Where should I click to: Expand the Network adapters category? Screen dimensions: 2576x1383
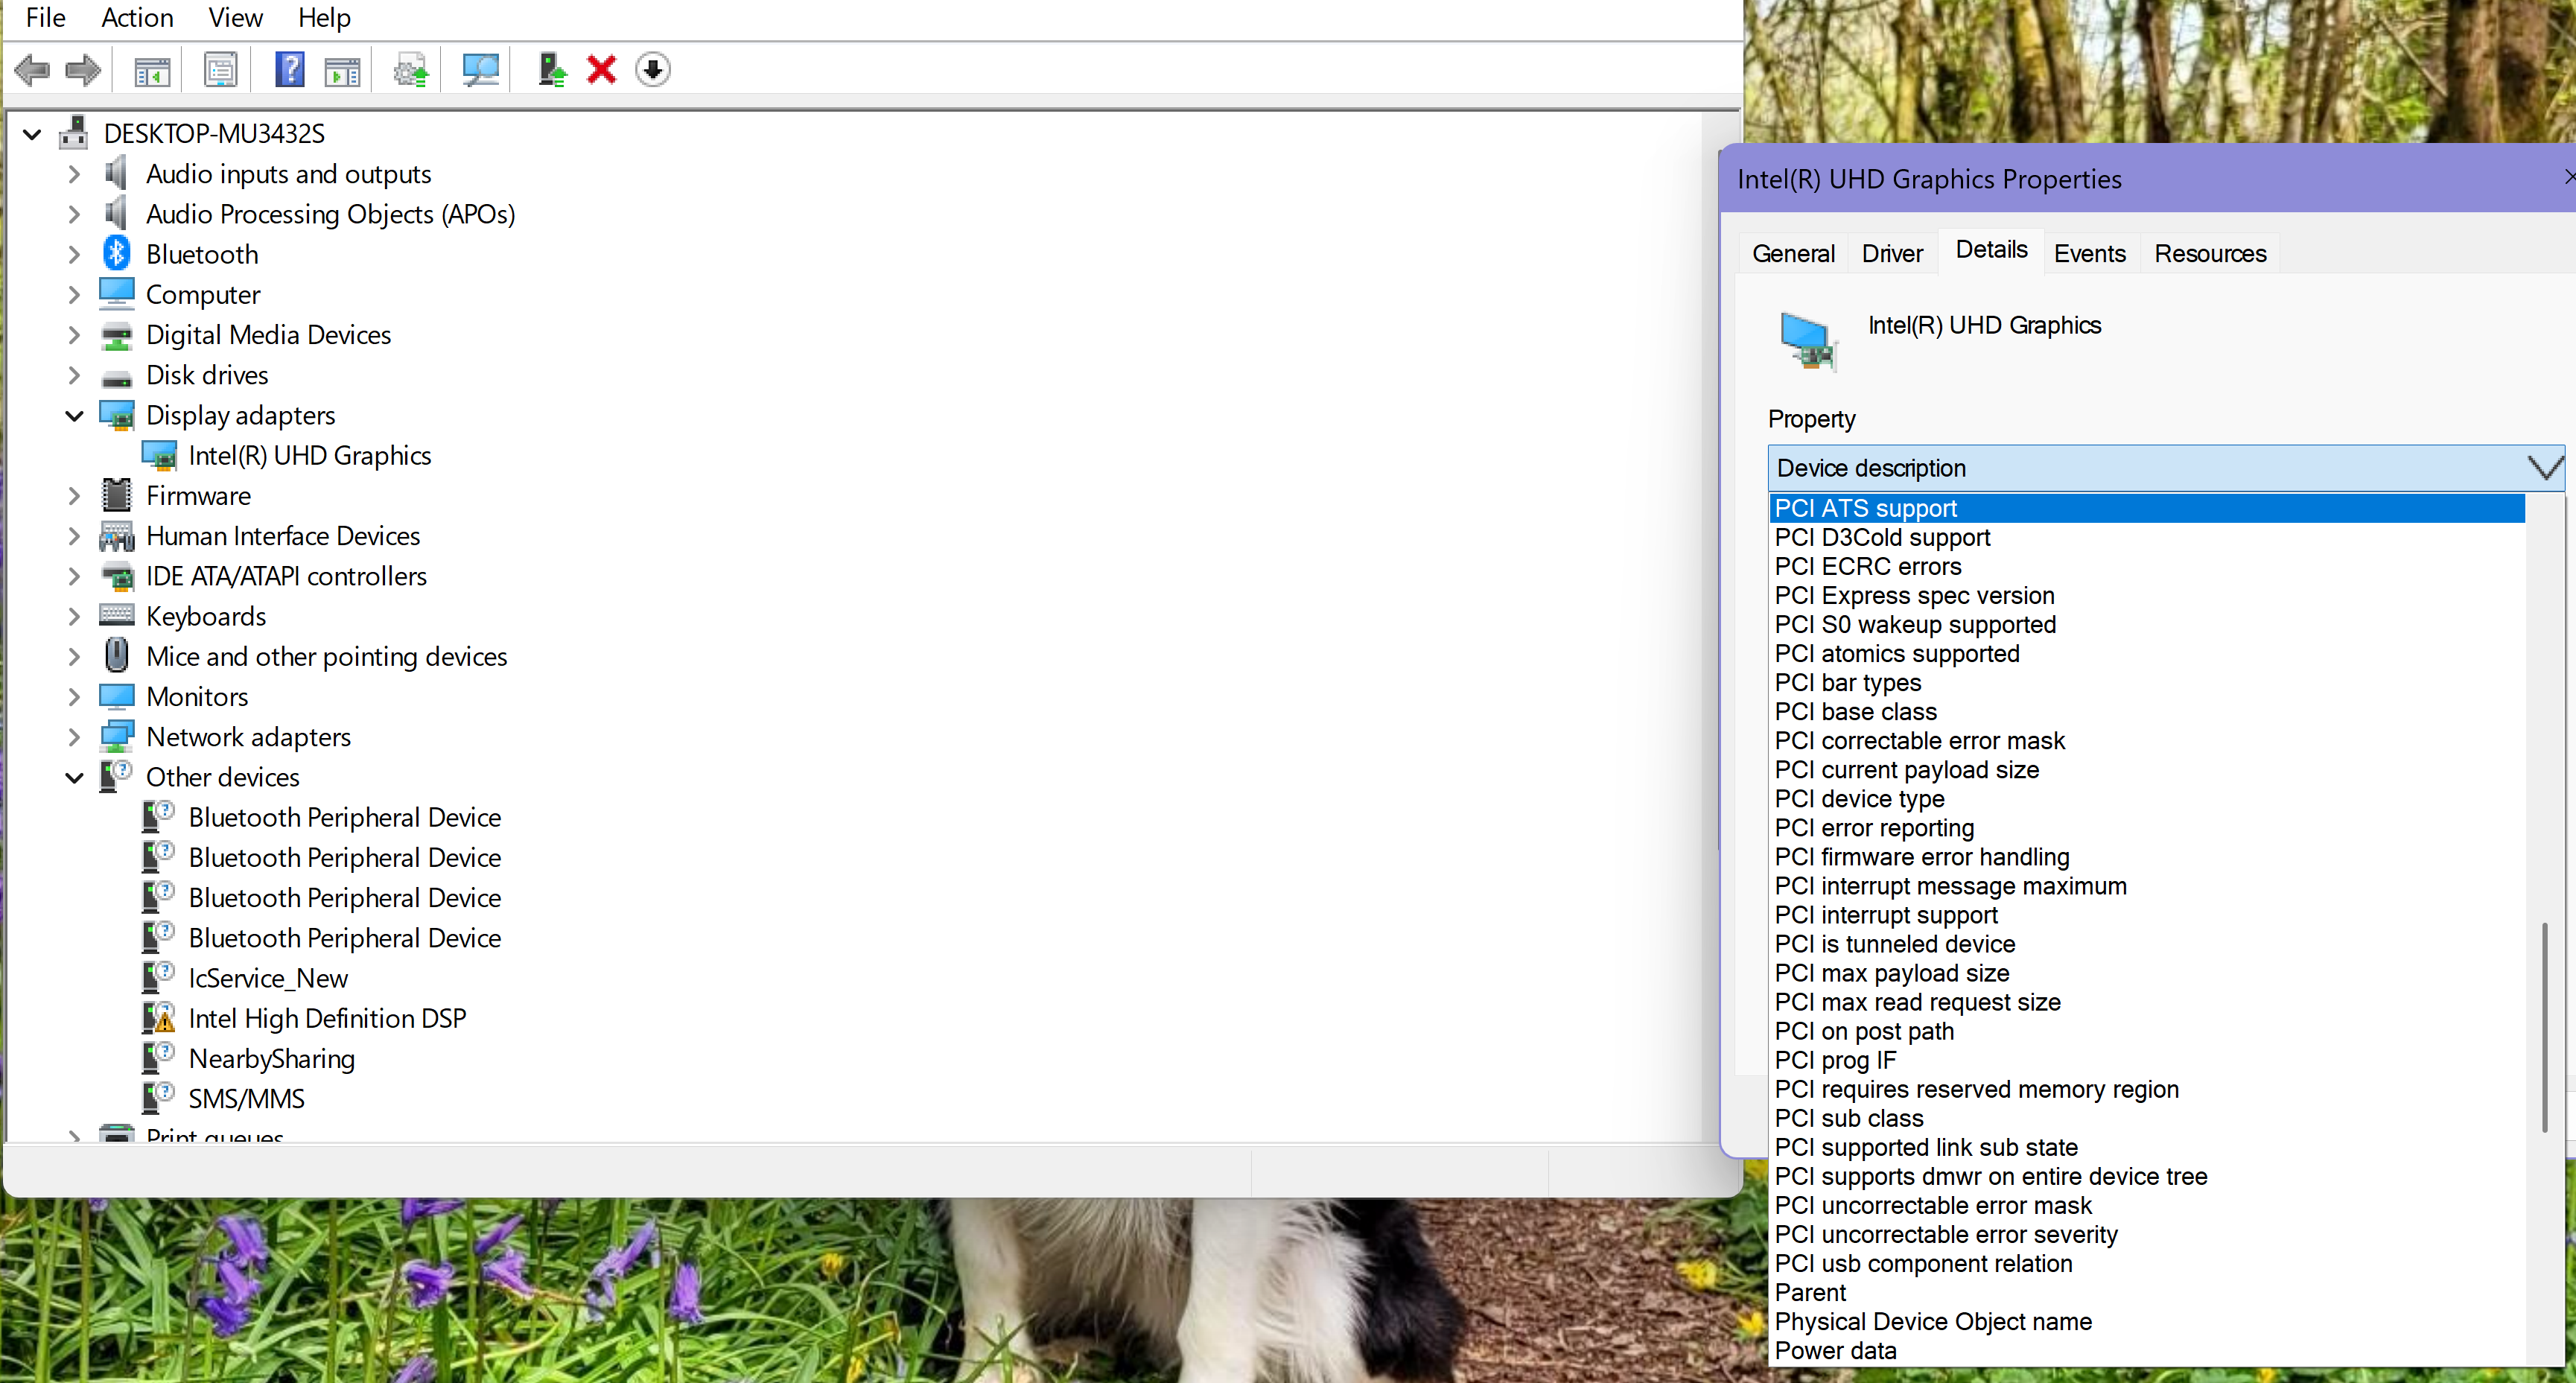pos(74,737)
